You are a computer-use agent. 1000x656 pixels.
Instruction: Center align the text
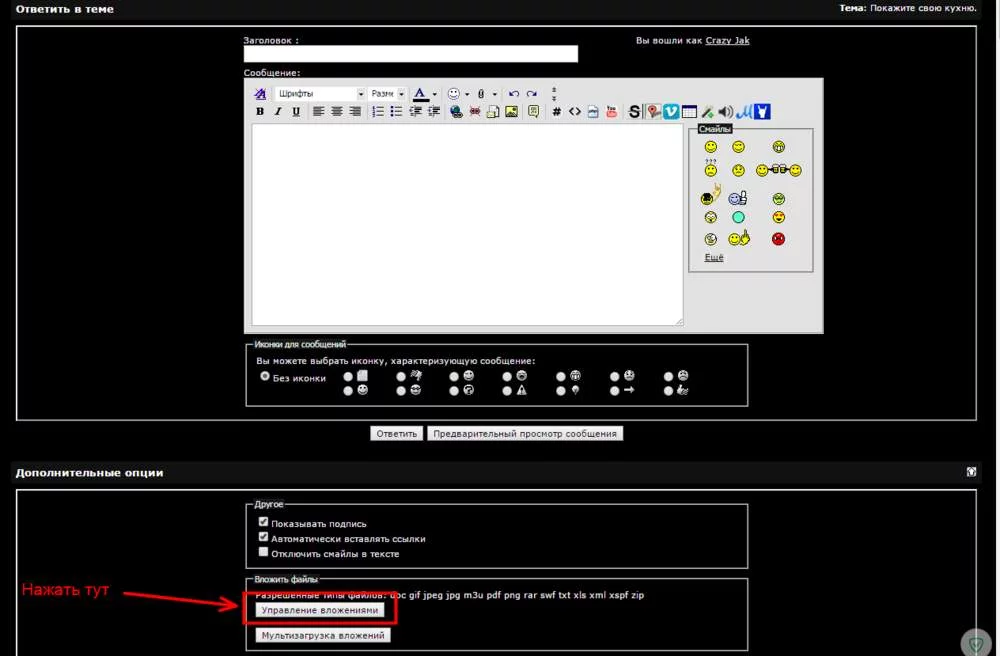click(337, 112)
